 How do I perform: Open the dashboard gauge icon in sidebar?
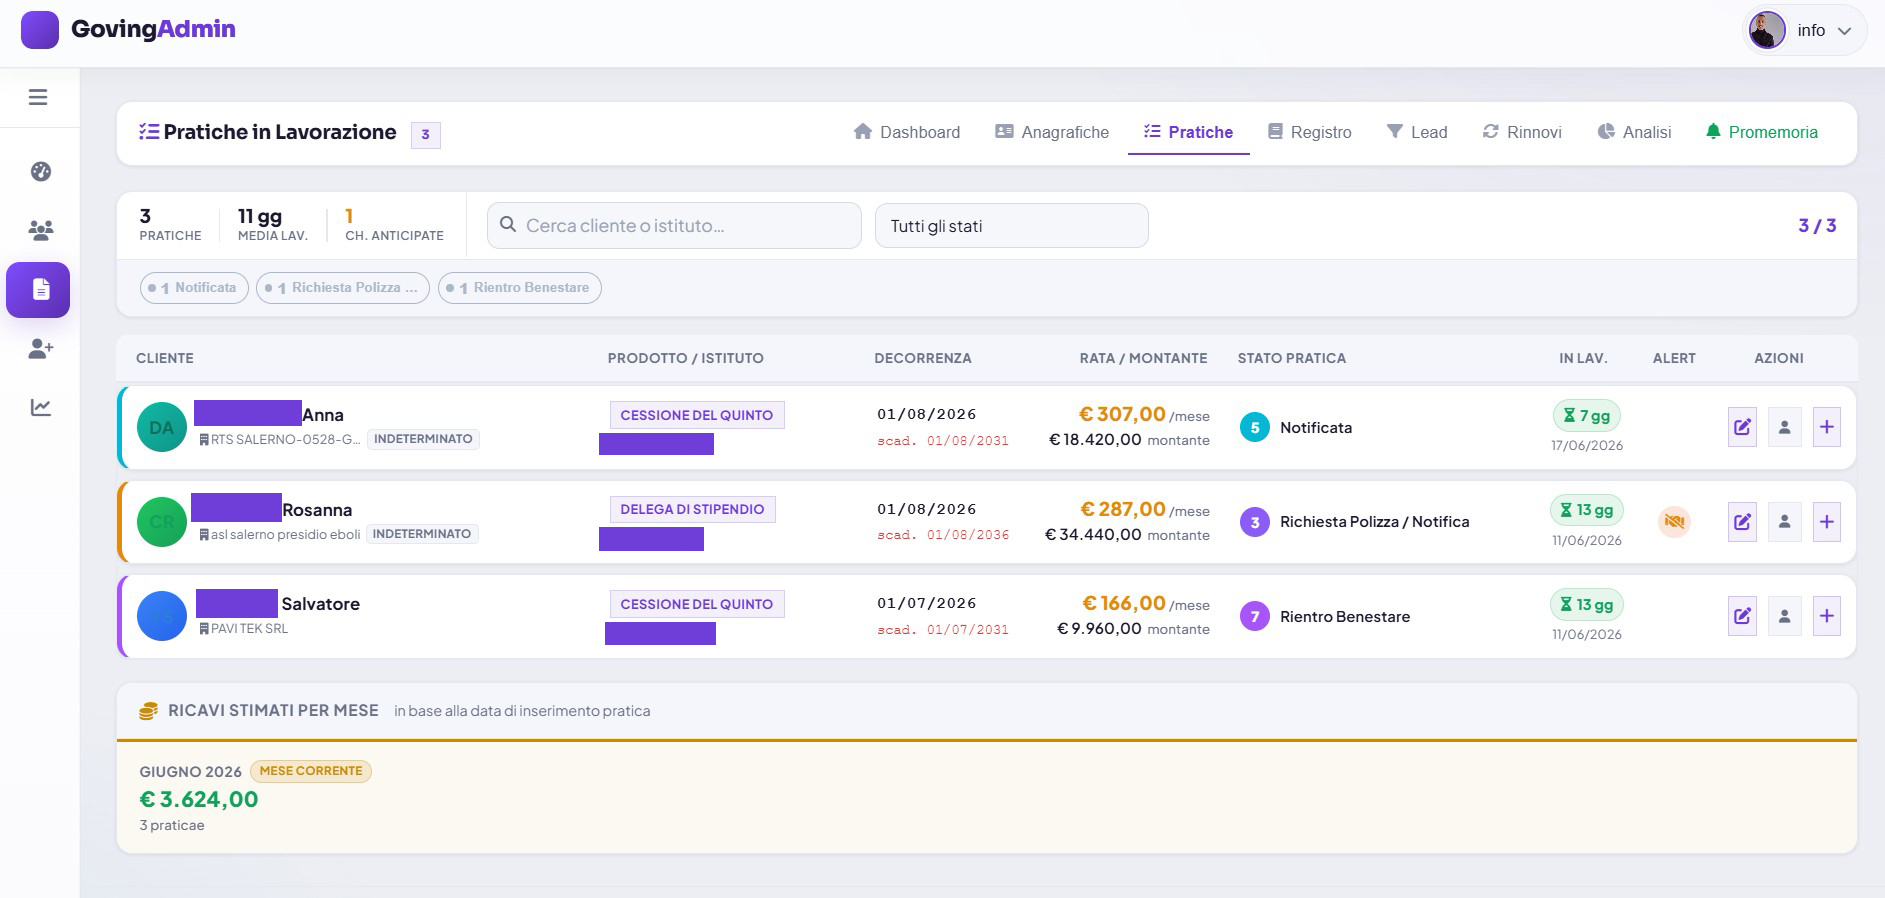pyautogui.click(x=41, y=171)
